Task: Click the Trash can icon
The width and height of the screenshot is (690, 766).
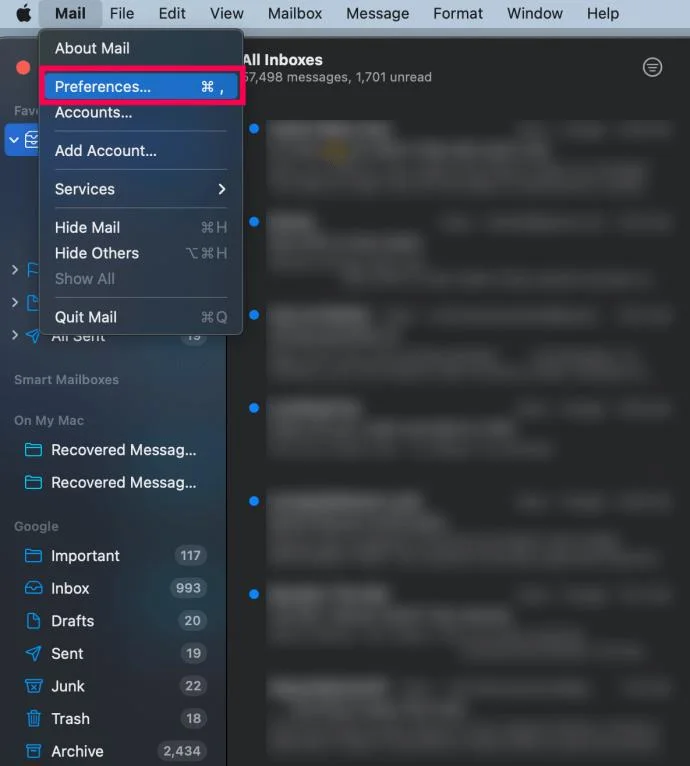Action: coord(33,718)
